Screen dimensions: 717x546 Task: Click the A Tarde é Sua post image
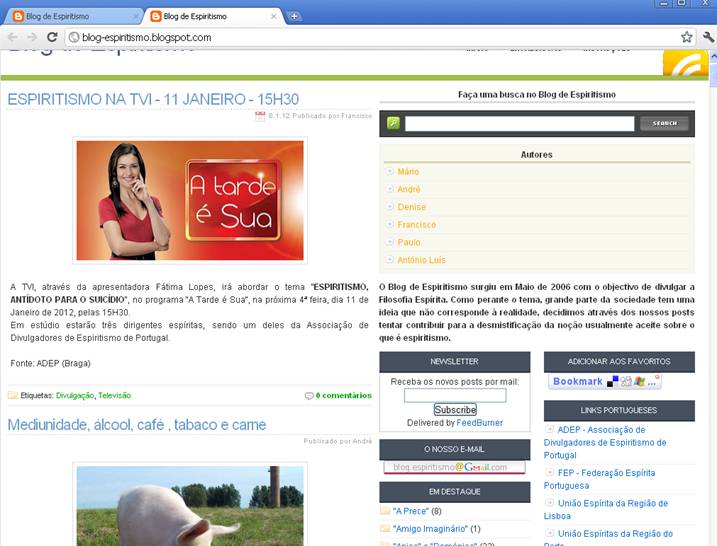click(189, 200)
